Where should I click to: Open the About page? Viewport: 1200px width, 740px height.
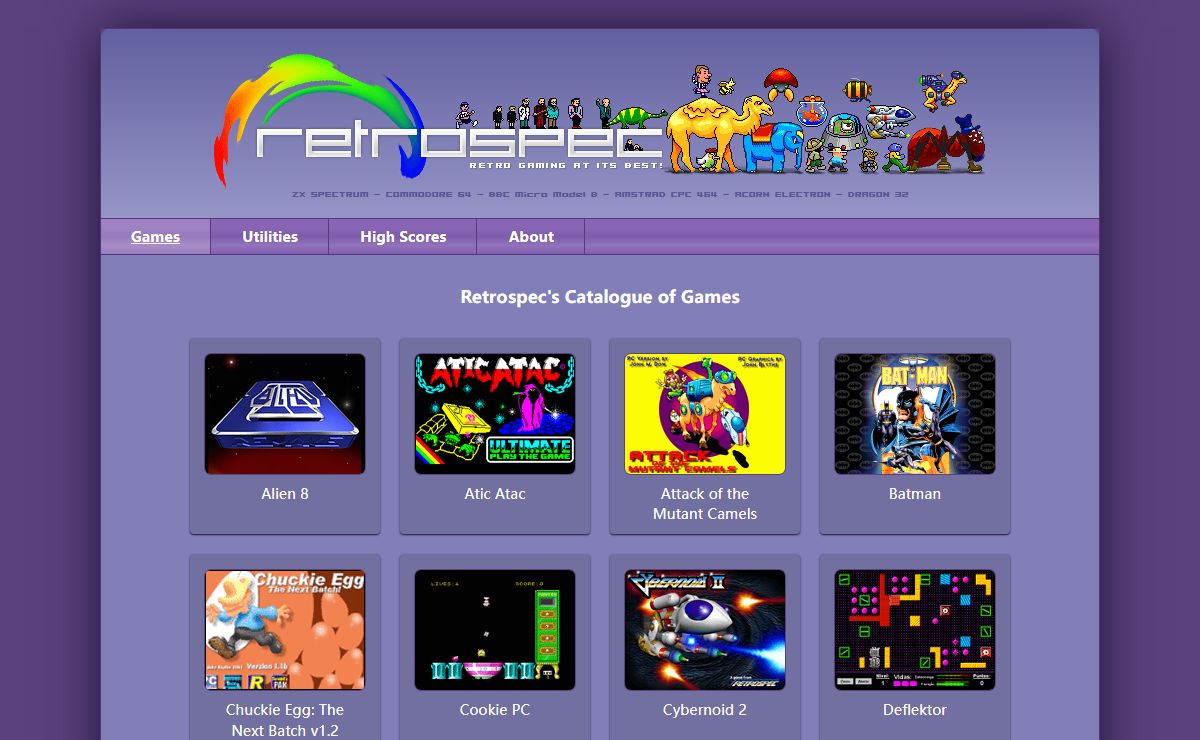531,237
